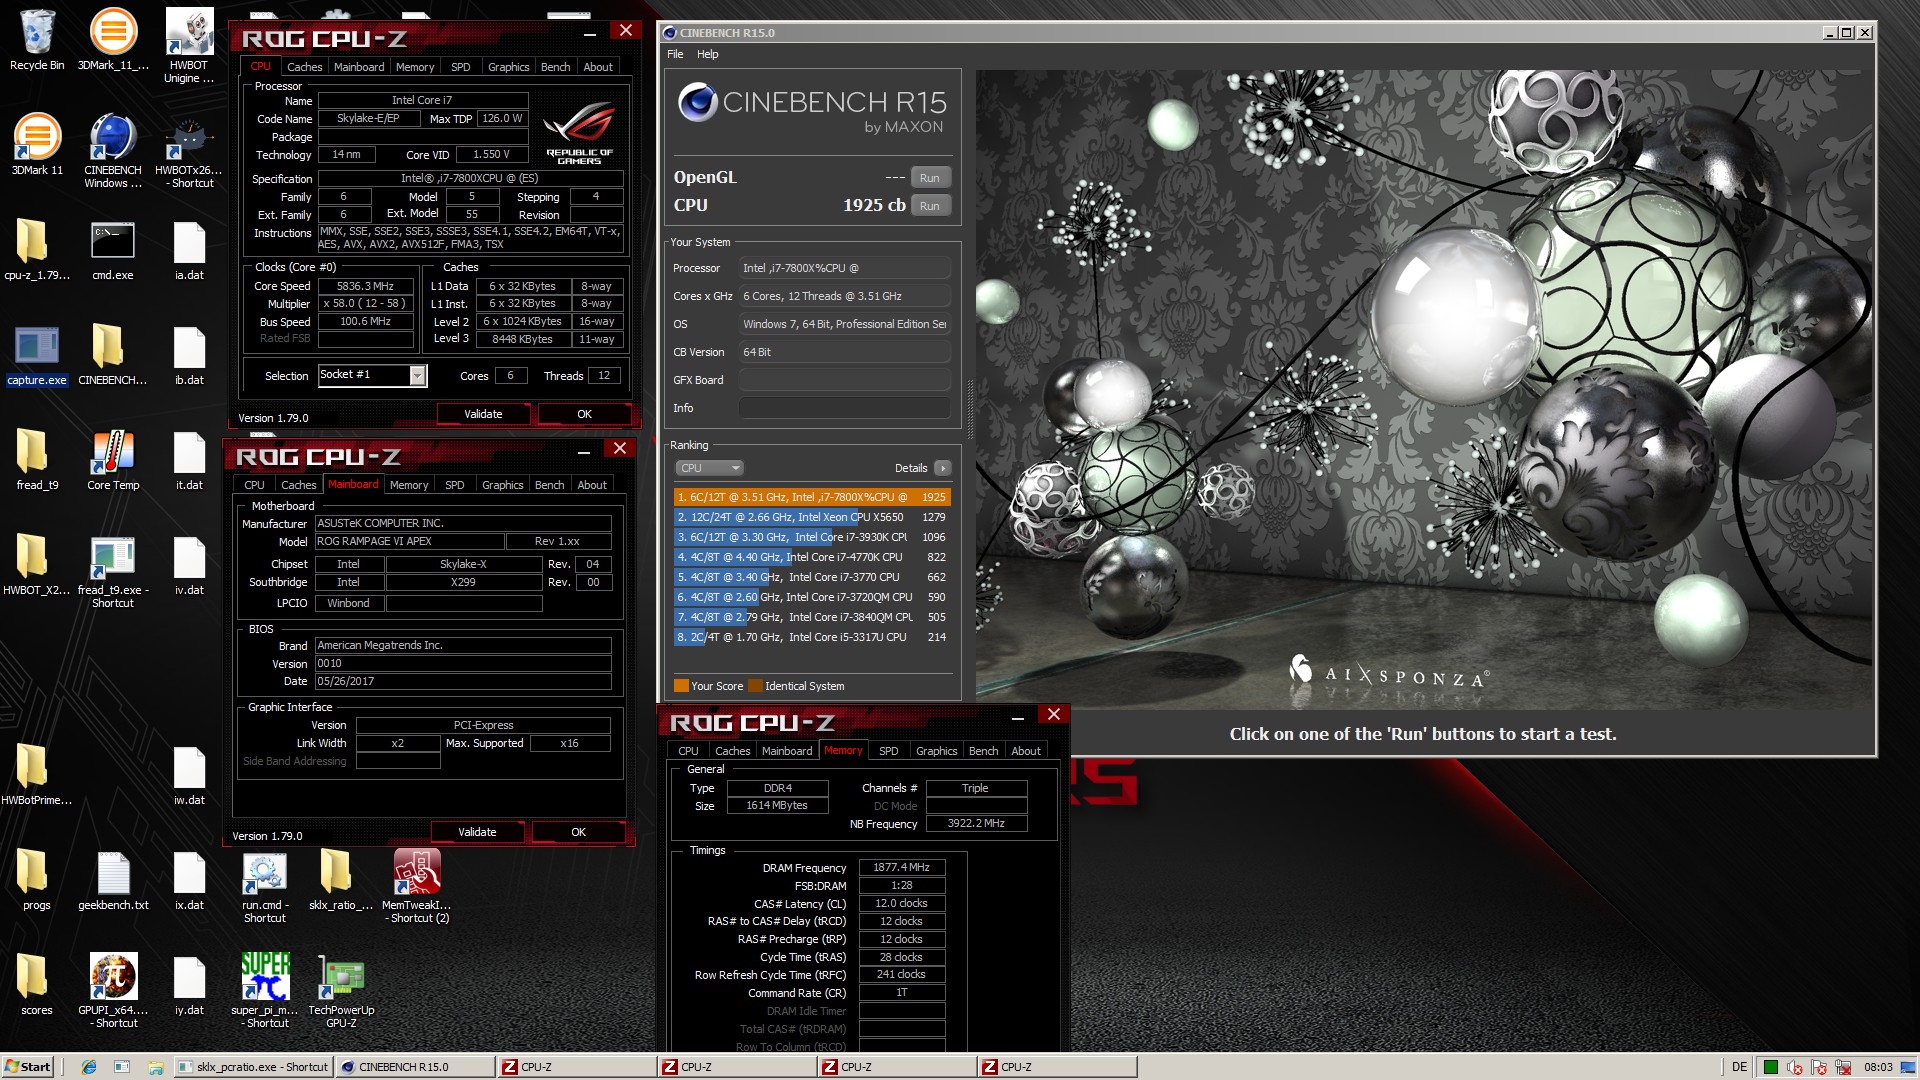
Task: Launch TechPowerUp GPU-Z icon
Action: click(341, 990)
